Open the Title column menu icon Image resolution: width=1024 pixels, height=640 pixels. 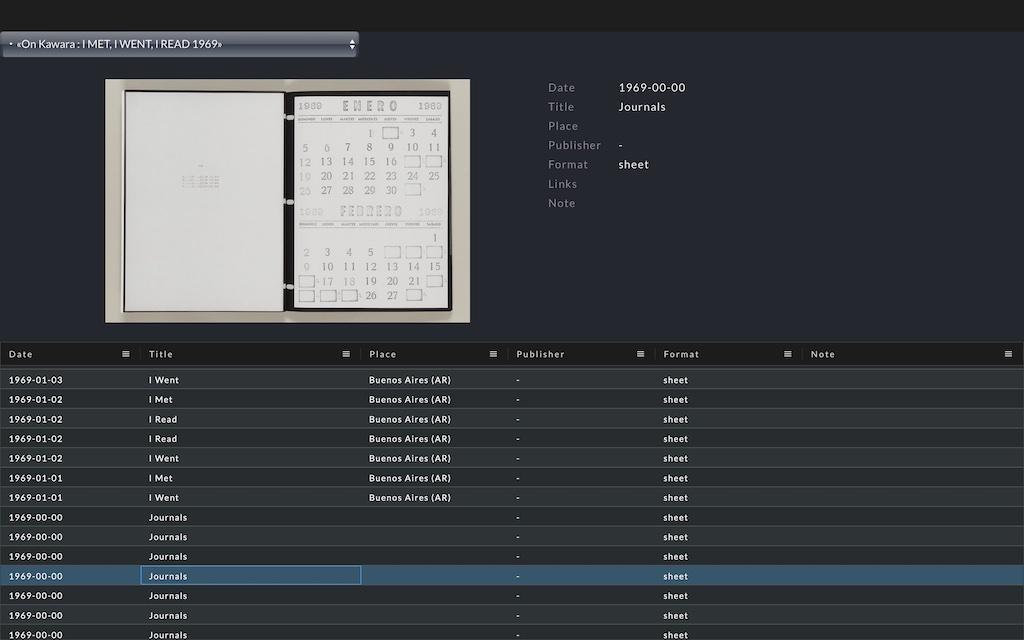coord(346,354)
